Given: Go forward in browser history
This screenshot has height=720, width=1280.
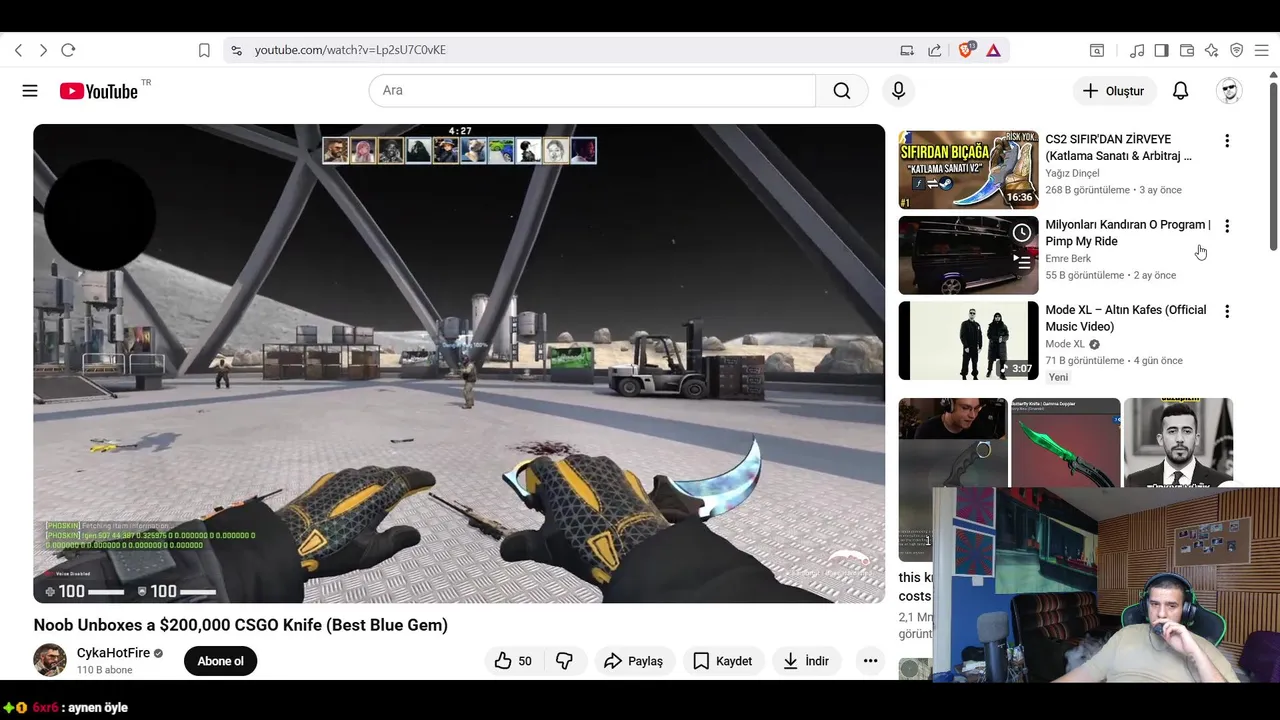Looking at the screenshot, I should click(43, 50).
